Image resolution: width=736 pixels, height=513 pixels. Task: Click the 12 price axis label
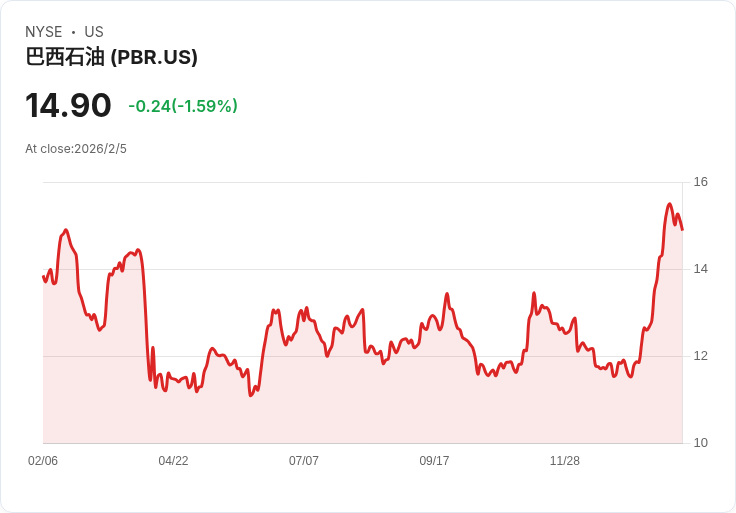pyautogui.click(x=700, y=356)
